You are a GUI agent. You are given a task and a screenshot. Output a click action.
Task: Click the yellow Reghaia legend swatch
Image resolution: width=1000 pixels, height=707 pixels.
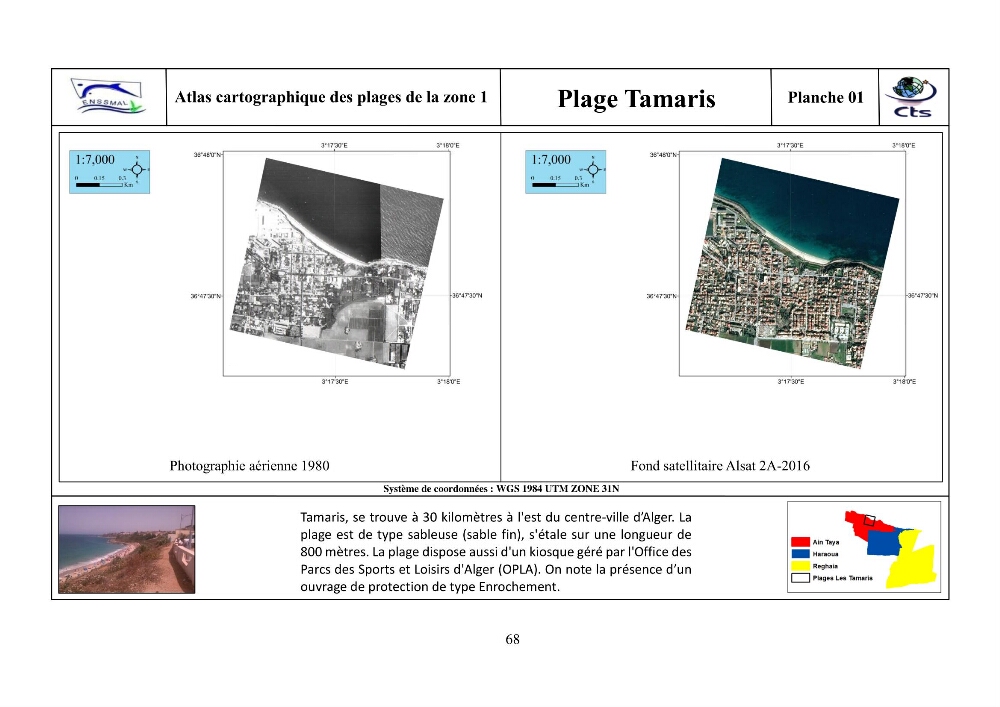800,566
